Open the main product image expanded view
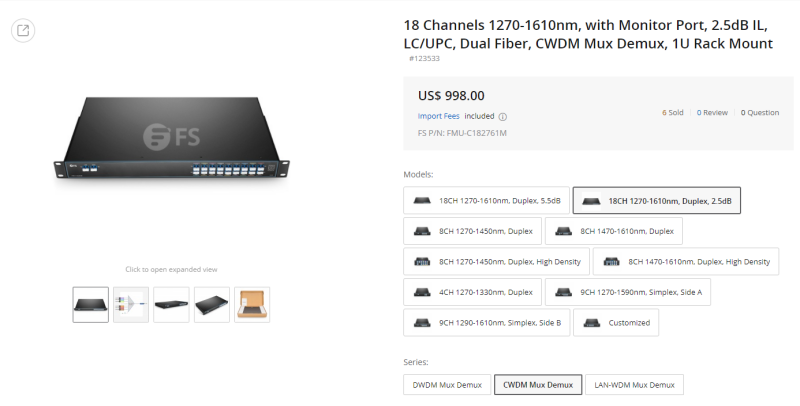Image resolution: width=800 pixels, height=406 pixels. pos(171,138)
